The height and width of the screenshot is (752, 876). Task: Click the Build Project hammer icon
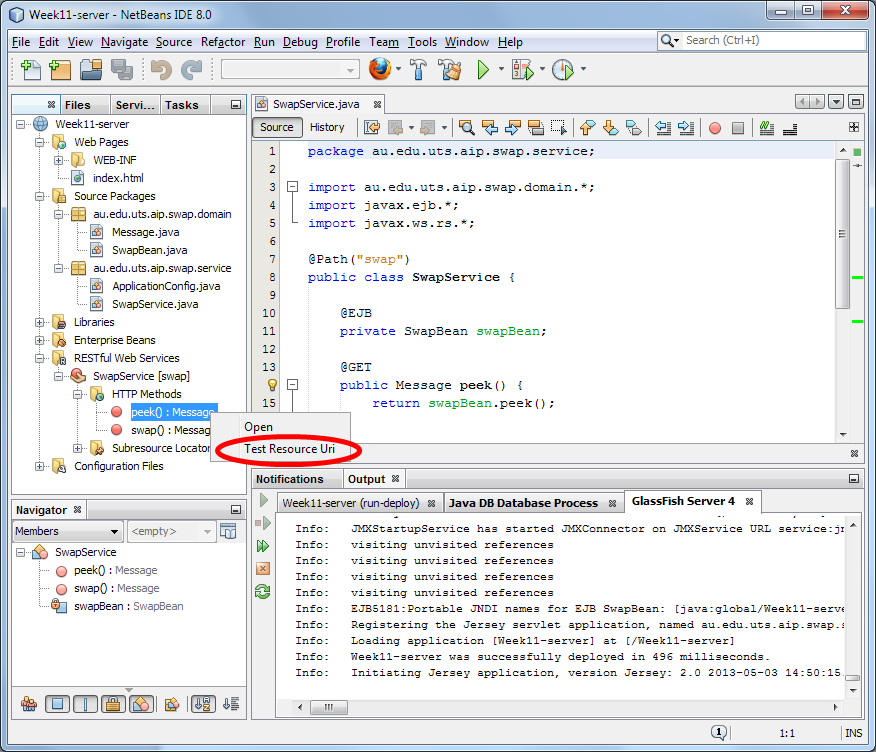click(419, 70)
